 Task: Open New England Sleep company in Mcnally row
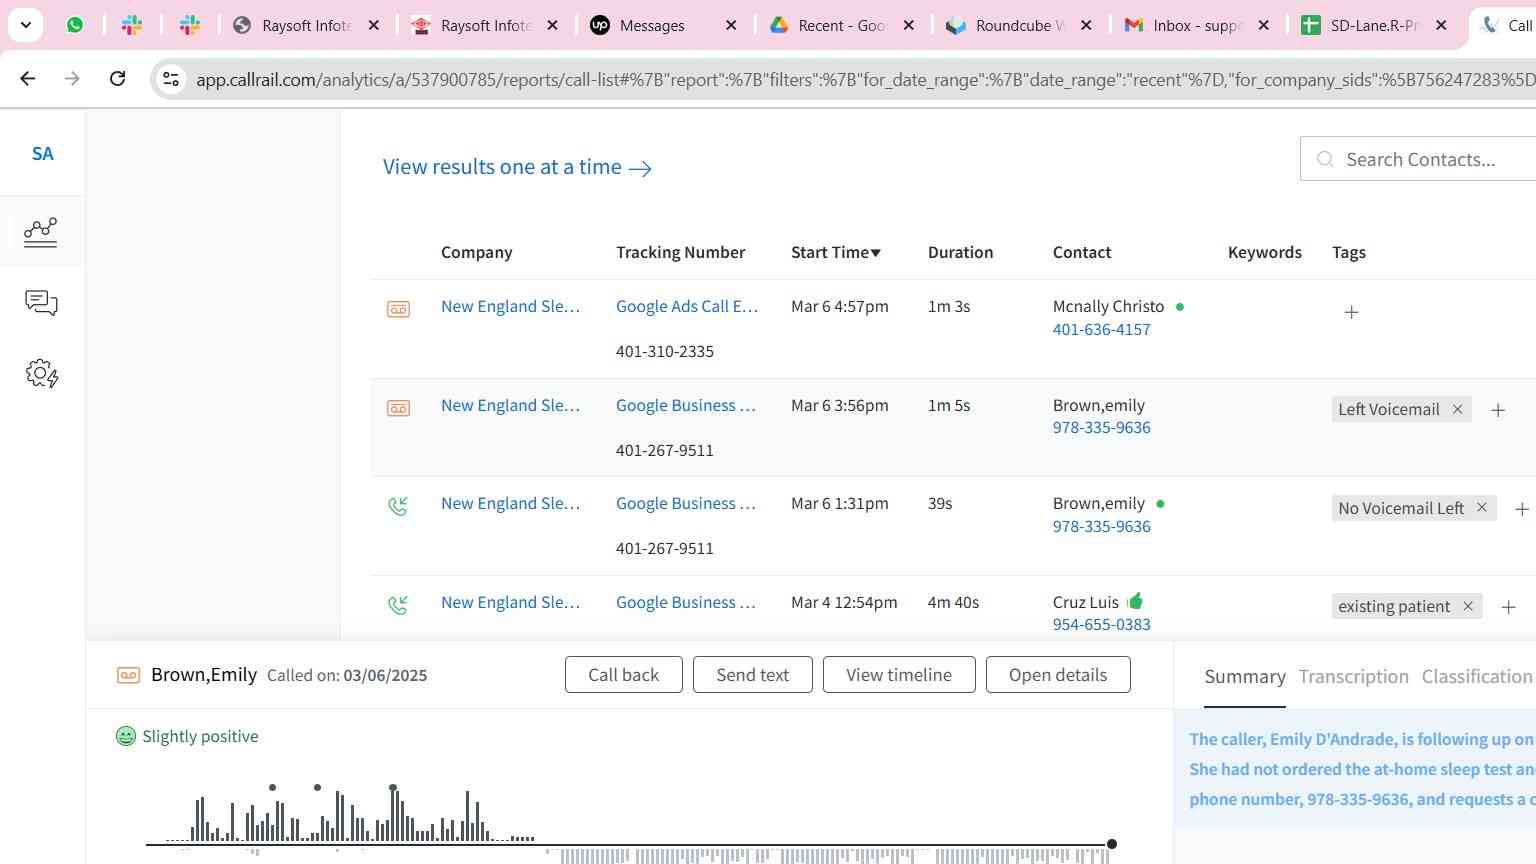tap(510, 306)
